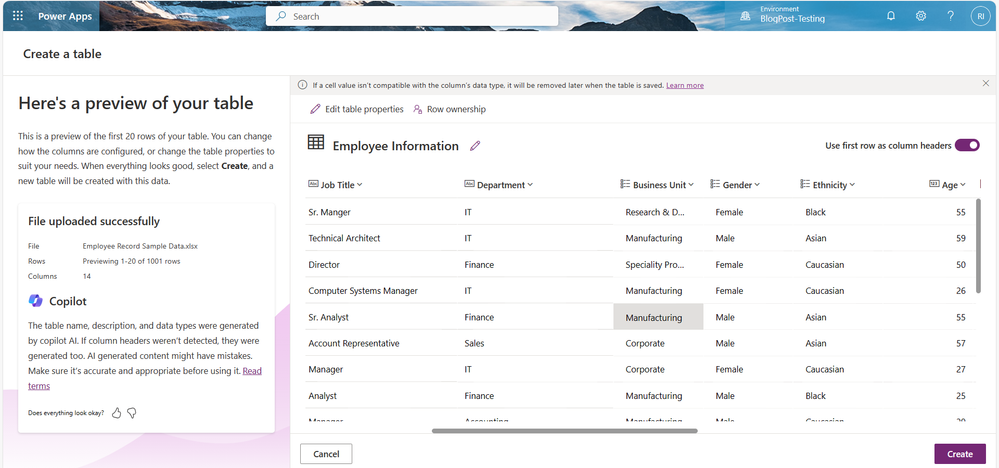Image resolution: width=999 pixels, height=468 pixels.
Task: Click the Employee Information table grid icon
Action: 315,143
